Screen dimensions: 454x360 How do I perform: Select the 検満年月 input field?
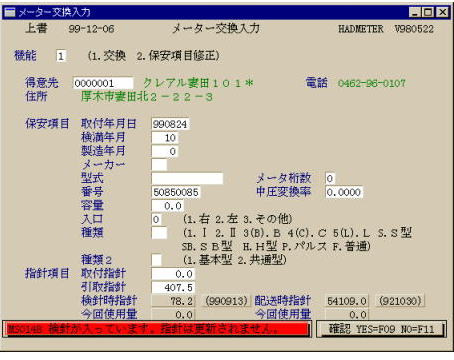pyautogui.click(x=165, y=138)
